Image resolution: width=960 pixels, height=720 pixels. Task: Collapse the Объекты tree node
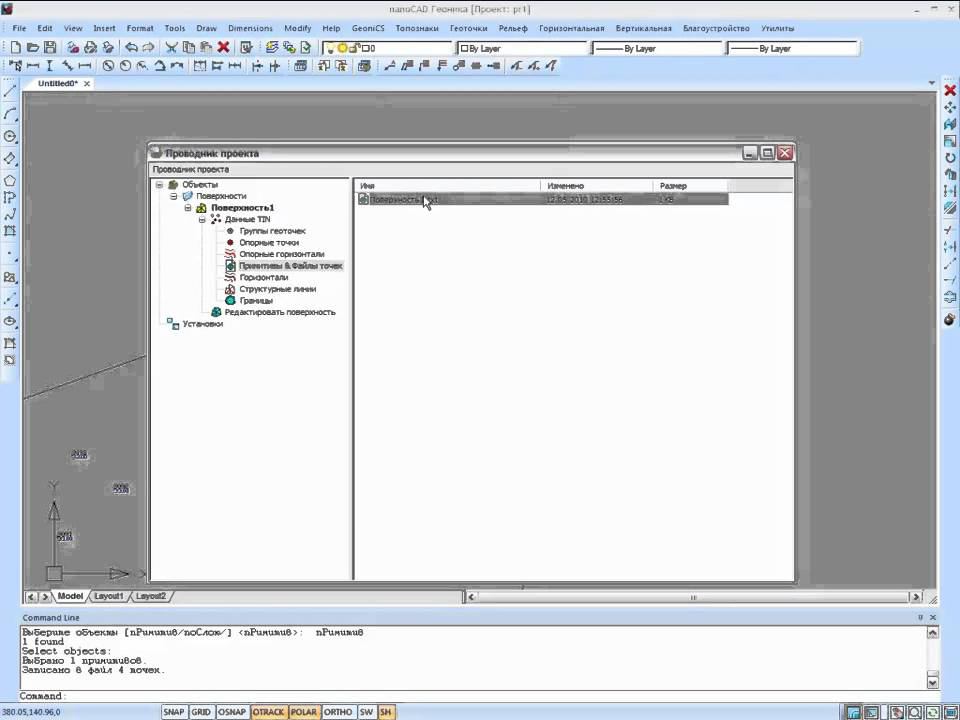(x=159, y=185)
